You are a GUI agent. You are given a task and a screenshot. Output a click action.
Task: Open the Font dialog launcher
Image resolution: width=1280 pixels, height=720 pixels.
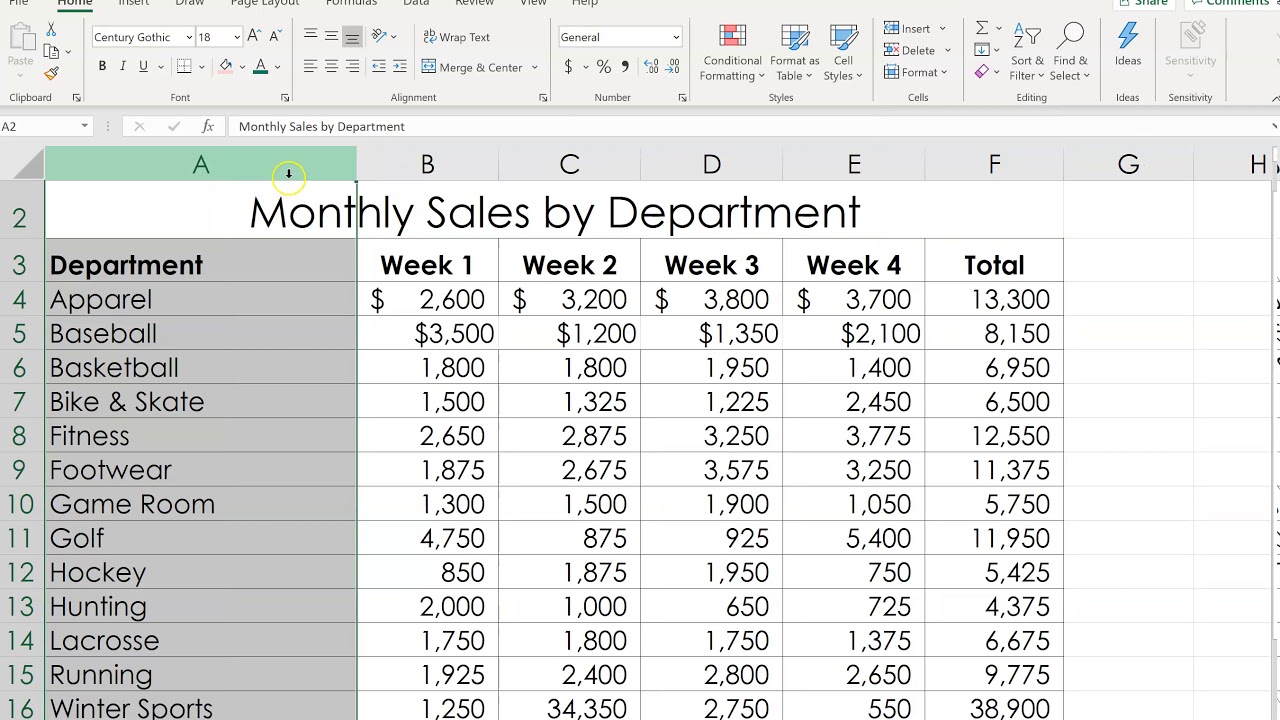[x=285, y=98]
